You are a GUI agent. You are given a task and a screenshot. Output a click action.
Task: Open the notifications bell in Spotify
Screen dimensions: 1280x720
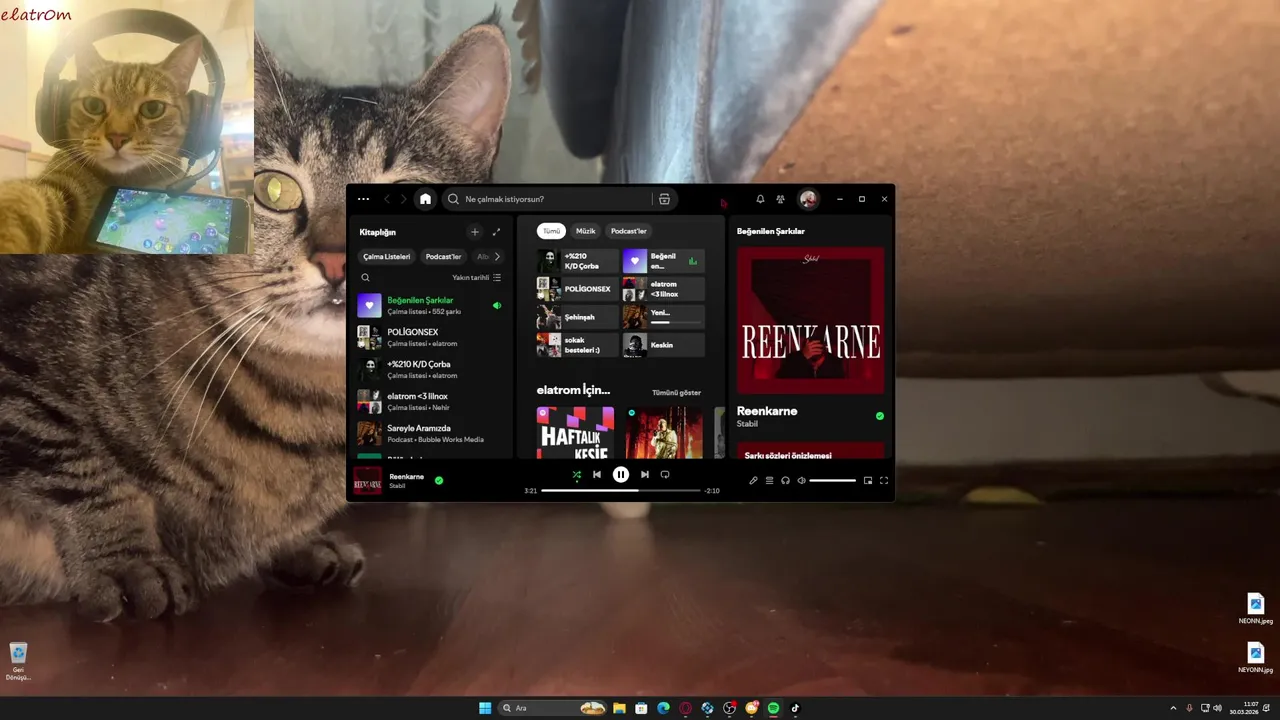pyautogui.click(x=760, y=199)
